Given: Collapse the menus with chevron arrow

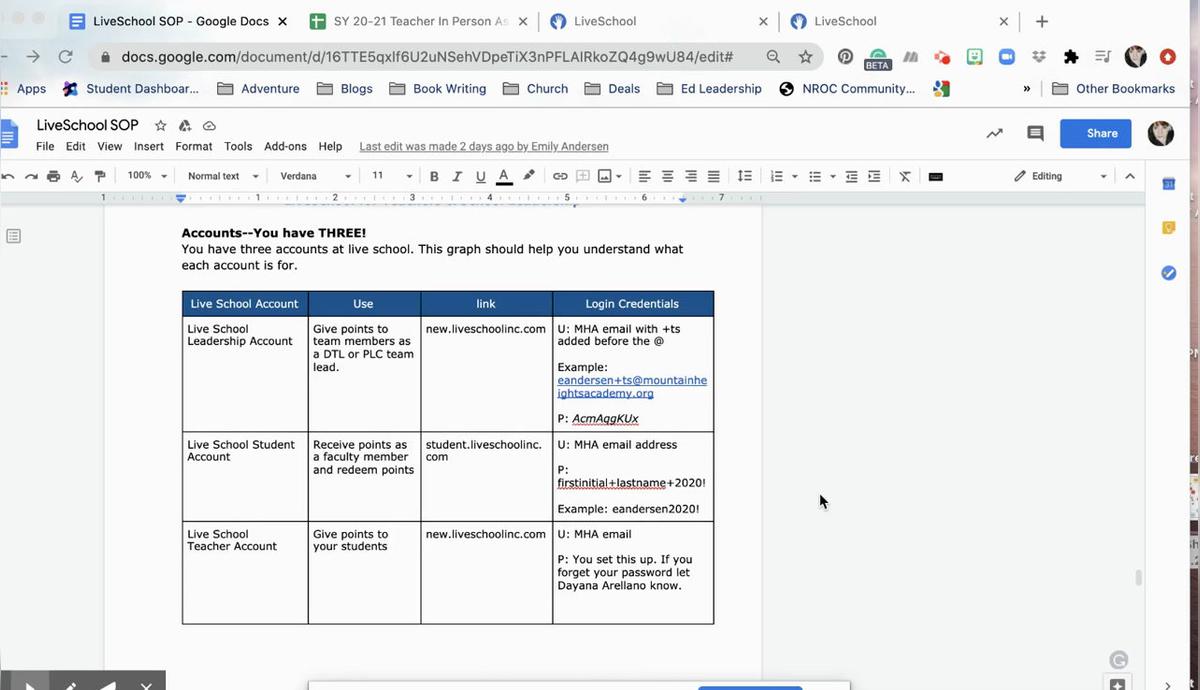Looking at the screenshot, I should click(1130, 176).
